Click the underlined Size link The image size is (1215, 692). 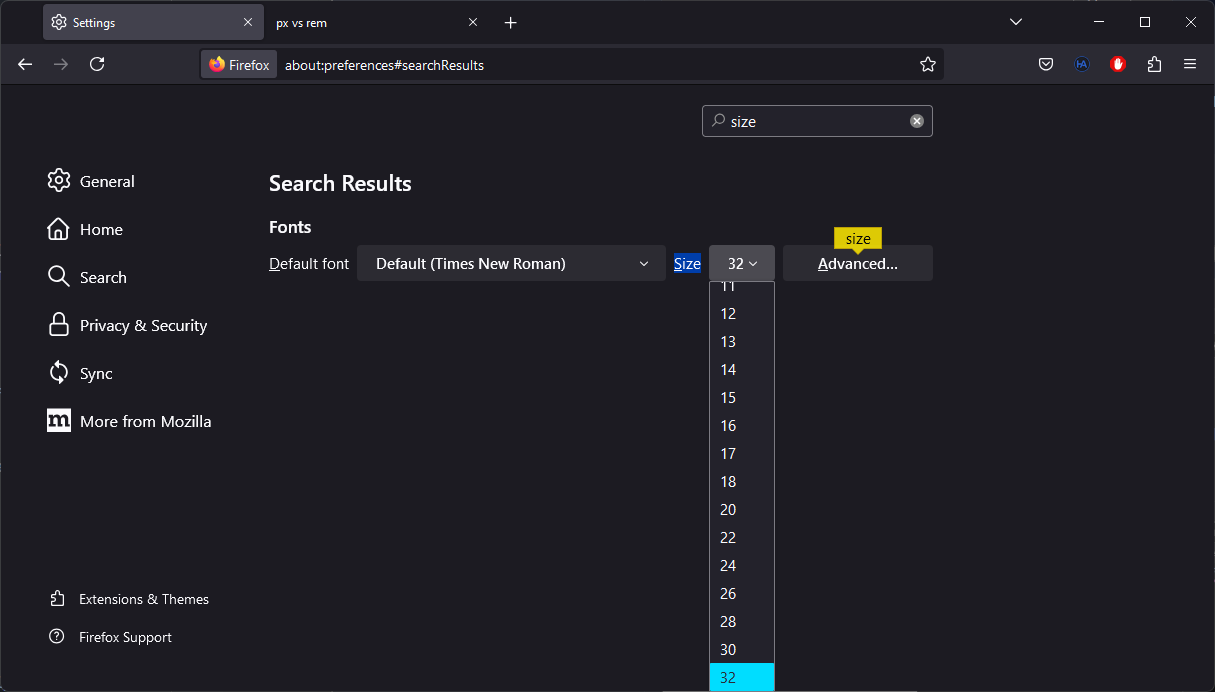tap(687, 263)
